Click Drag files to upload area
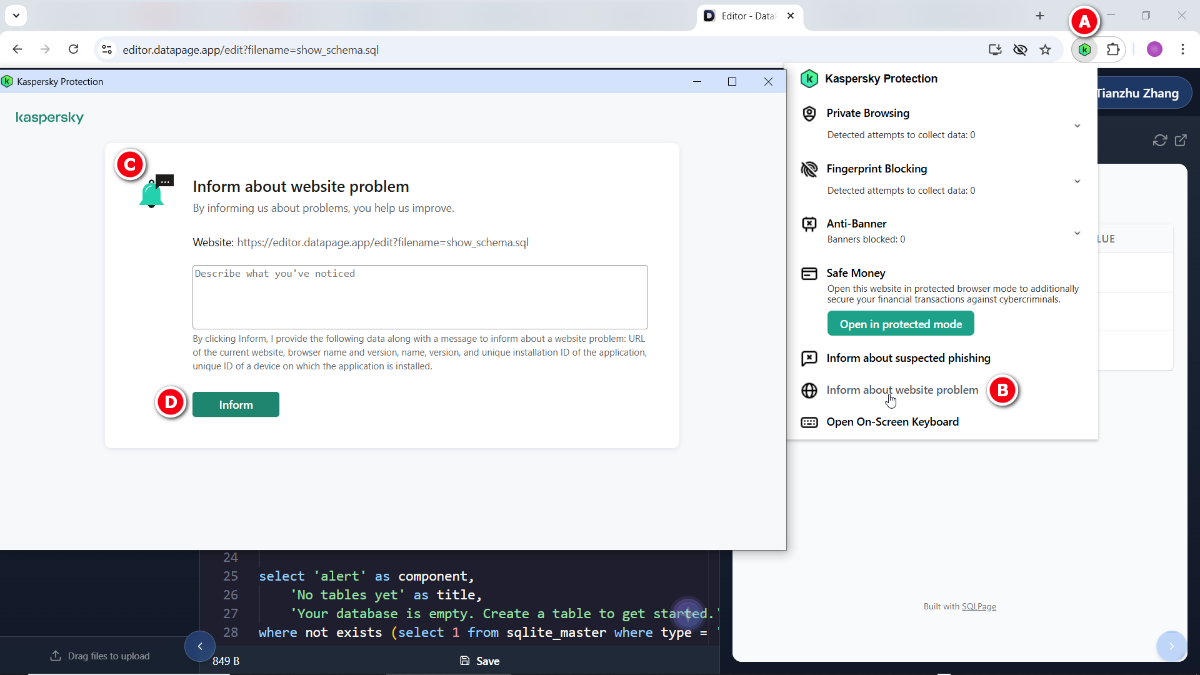 tap(100, 656)
